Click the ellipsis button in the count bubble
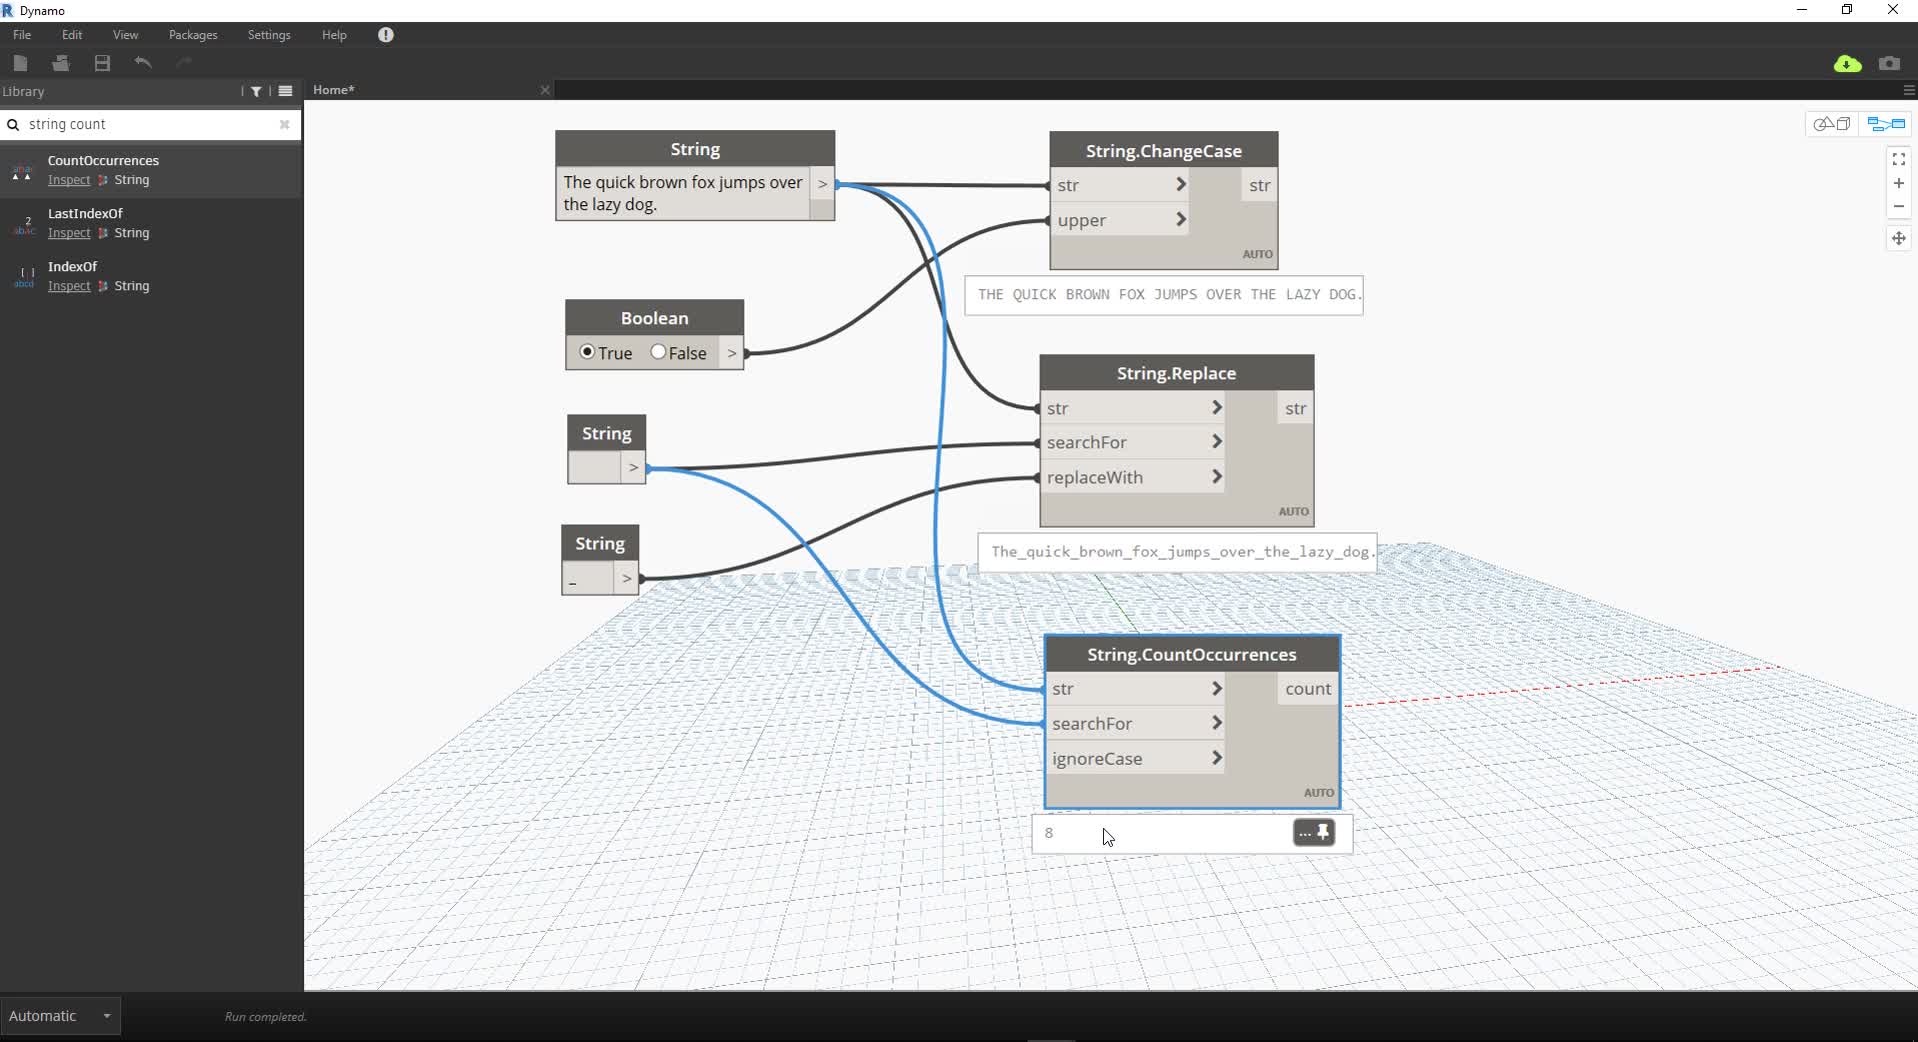Screen dimensions: 1918x1042 1306,833
